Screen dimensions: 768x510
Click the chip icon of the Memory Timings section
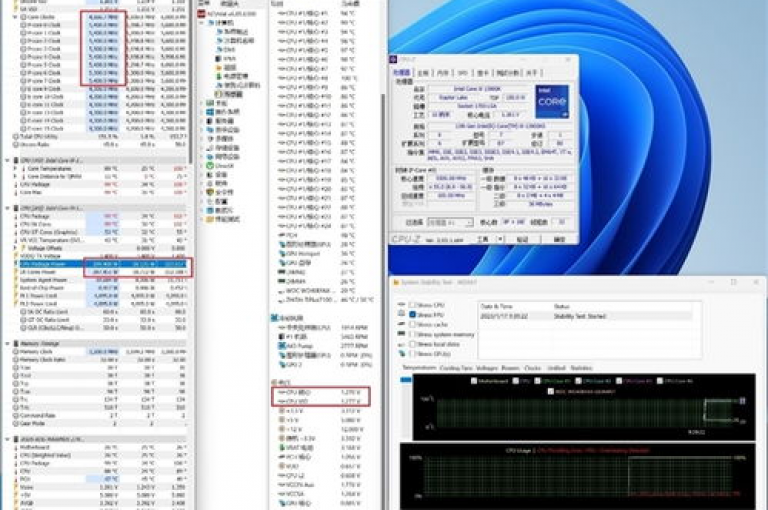[16, 343]
